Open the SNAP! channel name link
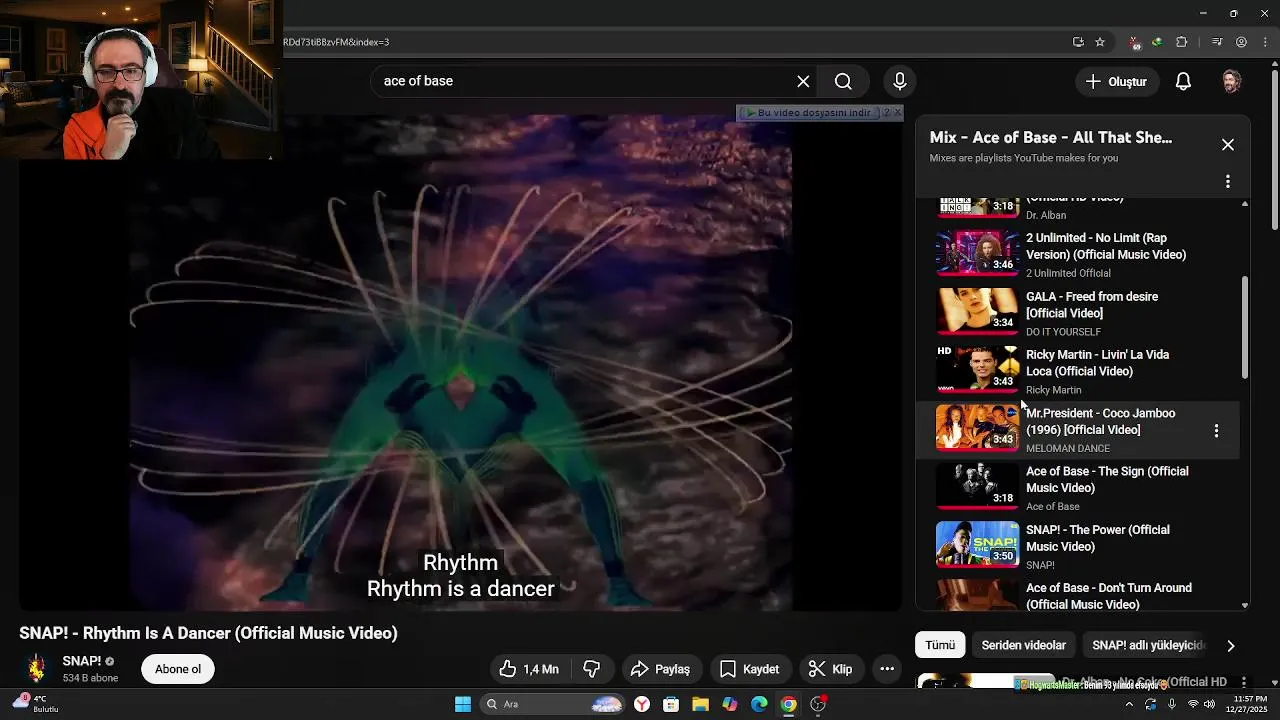The height and width of the screenshot is (720, 1280). [81, 661]
